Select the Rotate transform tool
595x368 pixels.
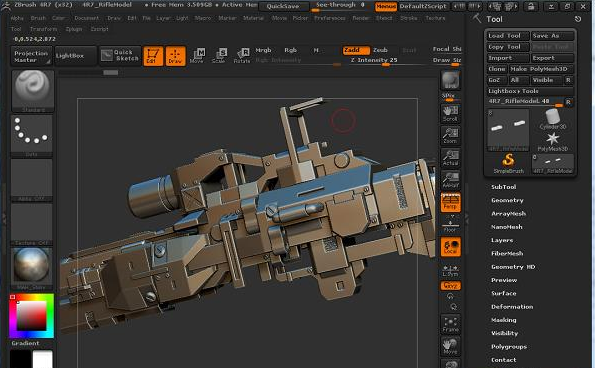pos(242,55)
